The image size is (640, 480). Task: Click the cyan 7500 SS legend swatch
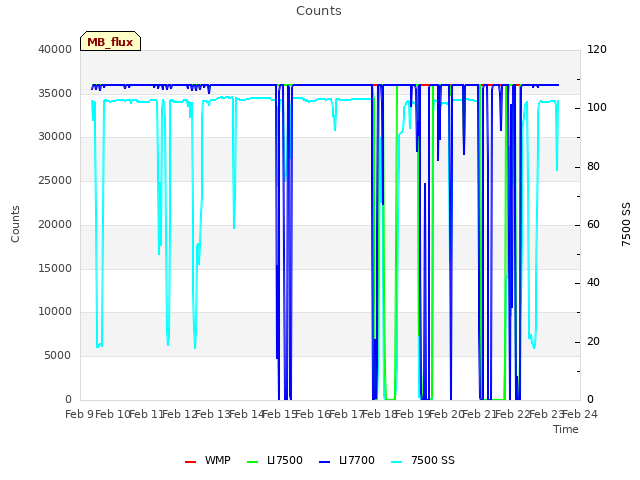point(397,462)
